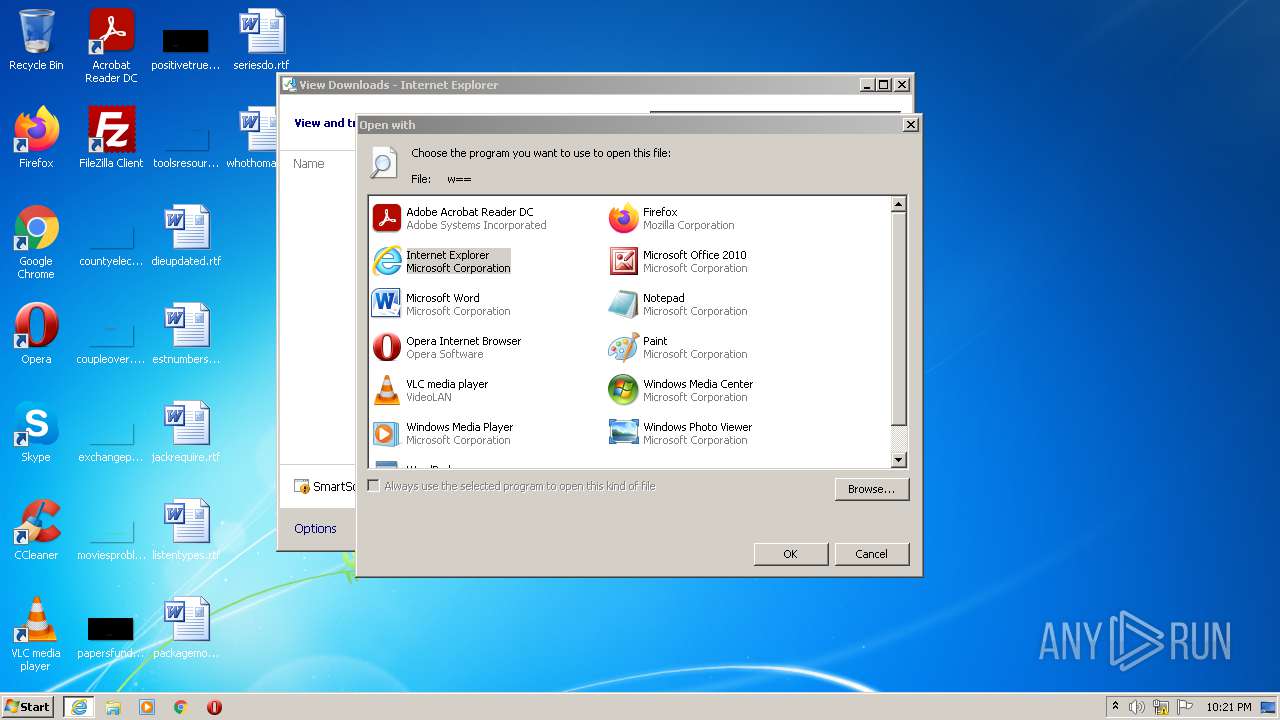Click network tray icon
Screen dimensions: 1280x720
(1161, 707)
